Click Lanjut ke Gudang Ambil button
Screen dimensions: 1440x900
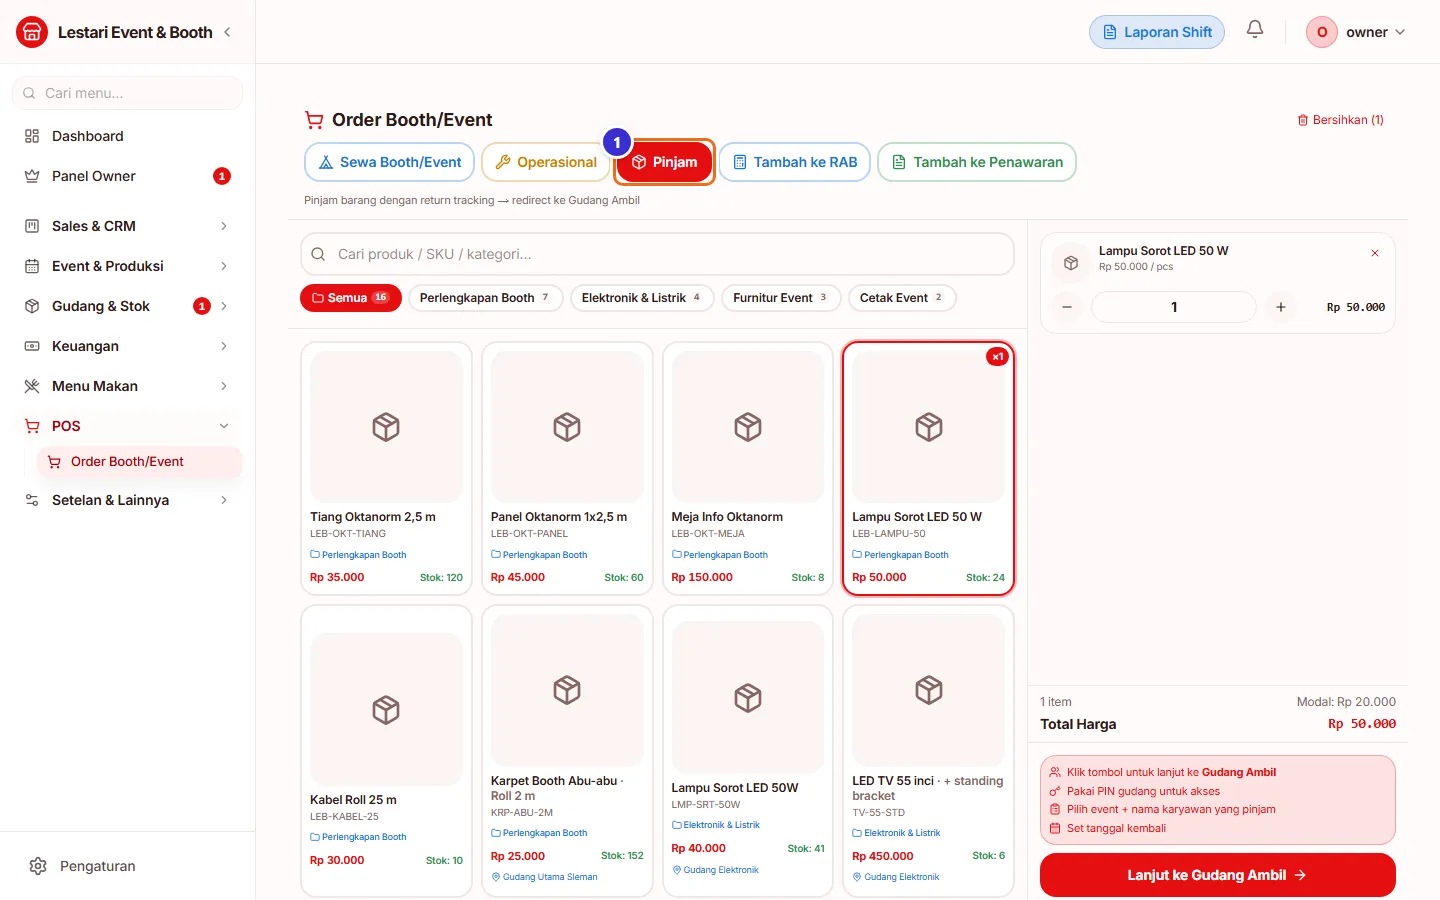coord(1218,875)
